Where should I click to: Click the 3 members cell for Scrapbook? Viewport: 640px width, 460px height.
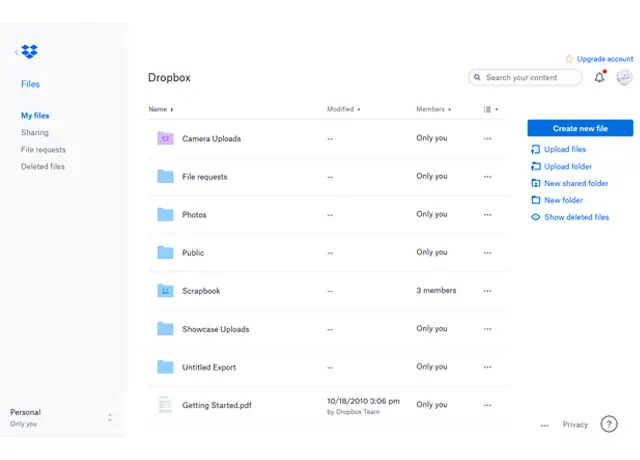(x=436, y=290)
